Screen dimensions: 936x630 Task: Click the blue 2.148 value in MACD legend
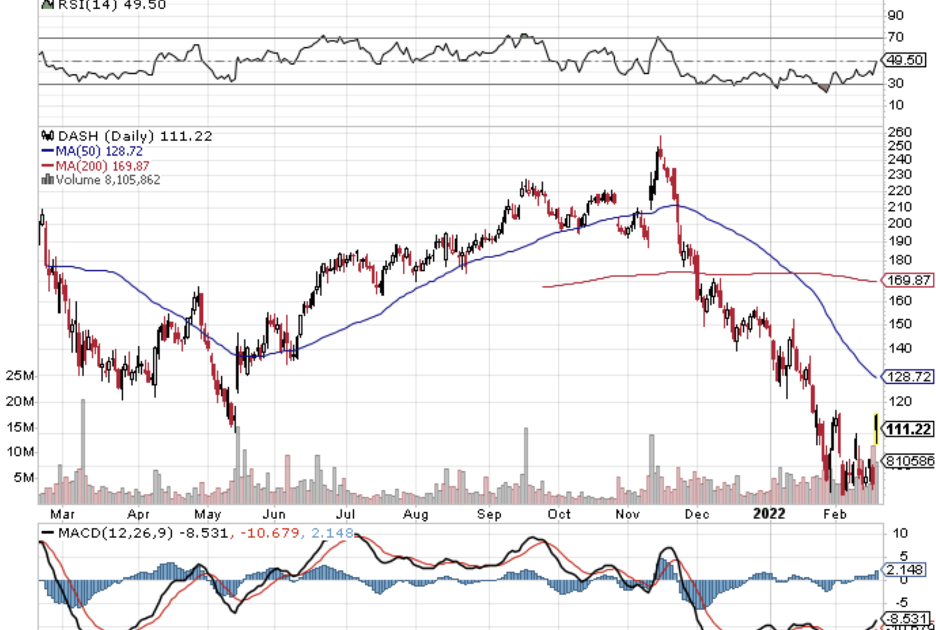click(x=330, y=533)
